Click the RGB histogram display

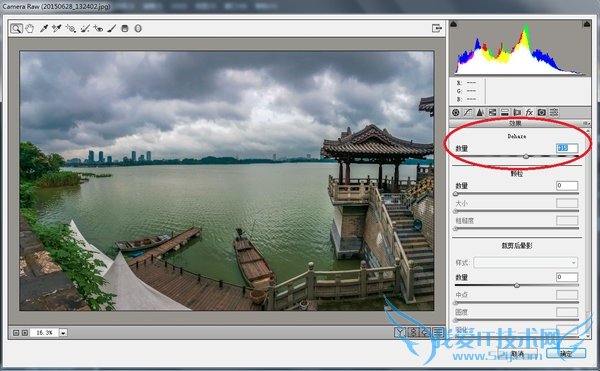520,48
